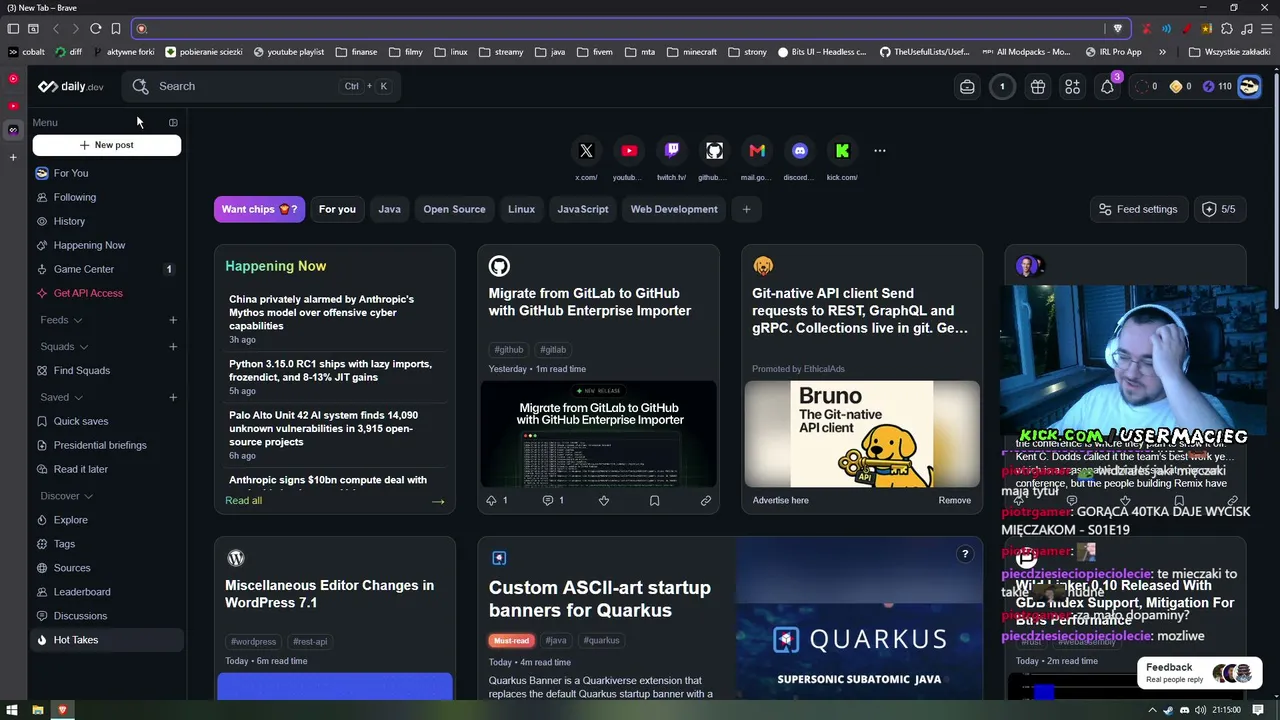The image size is (1280, 720).
Task: Switch to the JavaScript feed tab
Action: [583, 209]
